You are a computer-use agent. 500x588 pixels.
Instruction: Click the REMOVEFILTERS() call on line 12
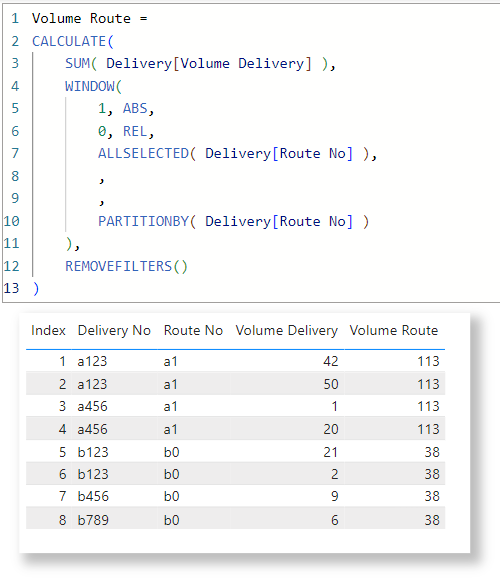[126, 266]
